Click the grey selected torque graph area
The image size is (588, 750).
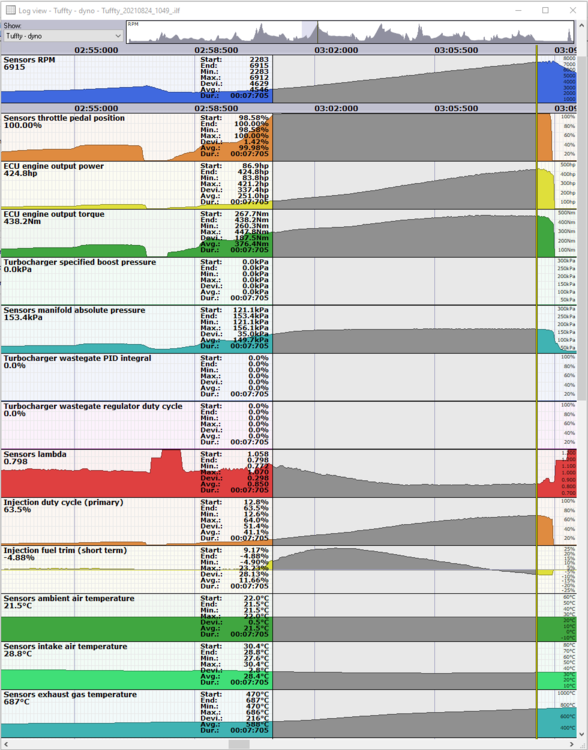(404, 237)
